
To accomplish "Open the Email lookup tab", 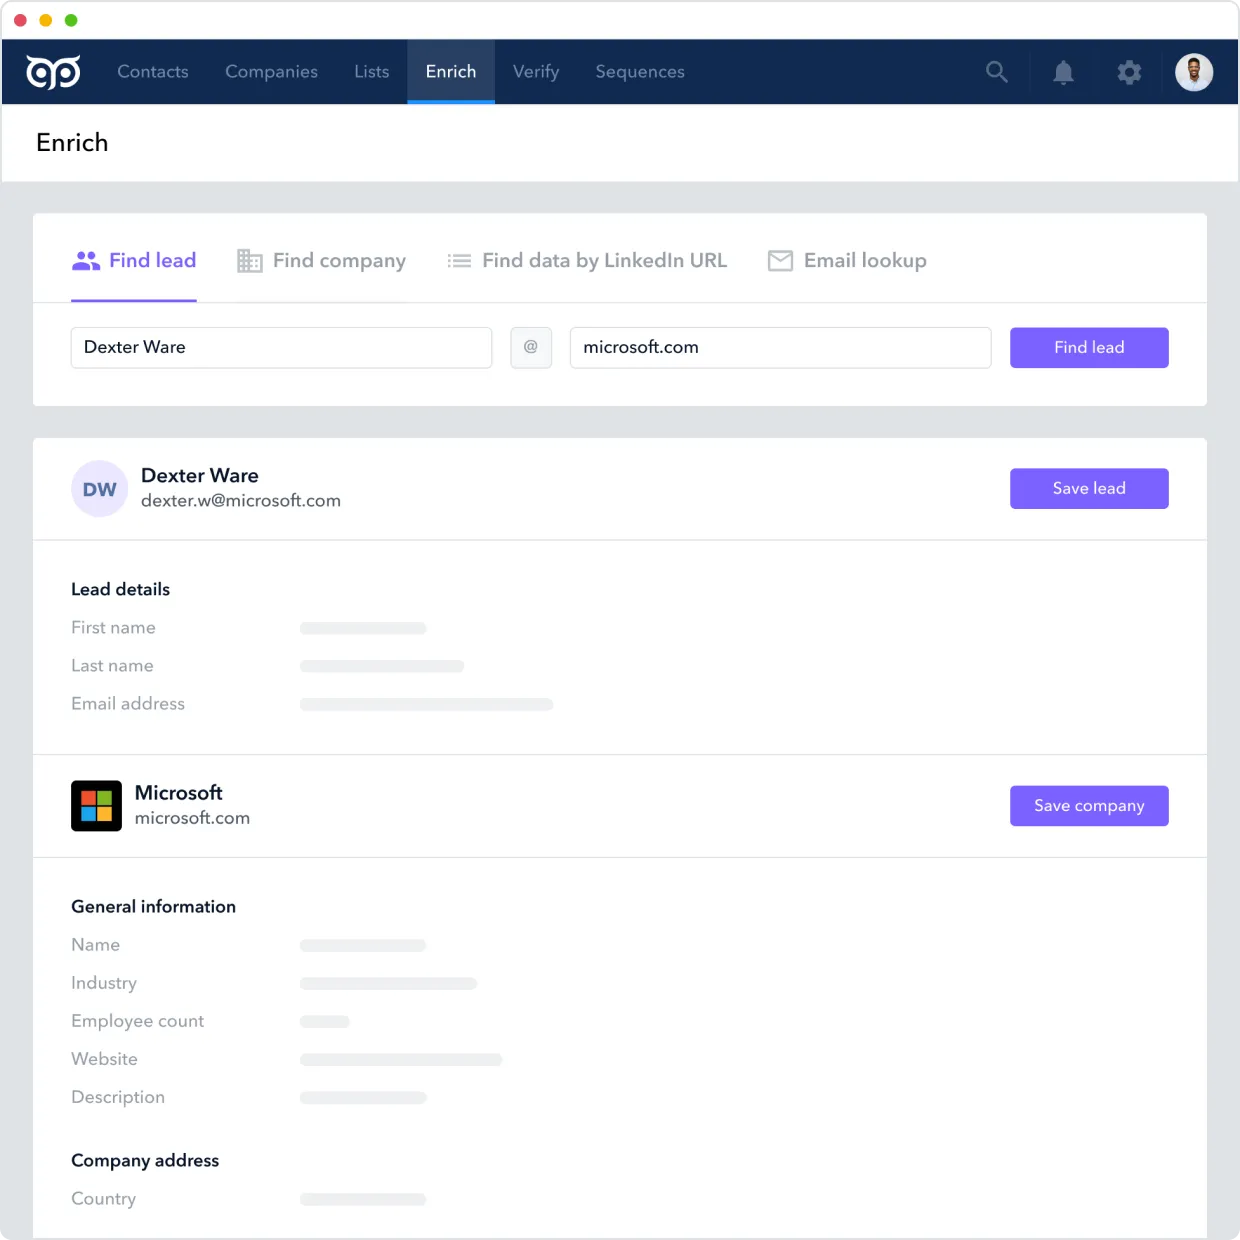I will (x=847, y=261).
